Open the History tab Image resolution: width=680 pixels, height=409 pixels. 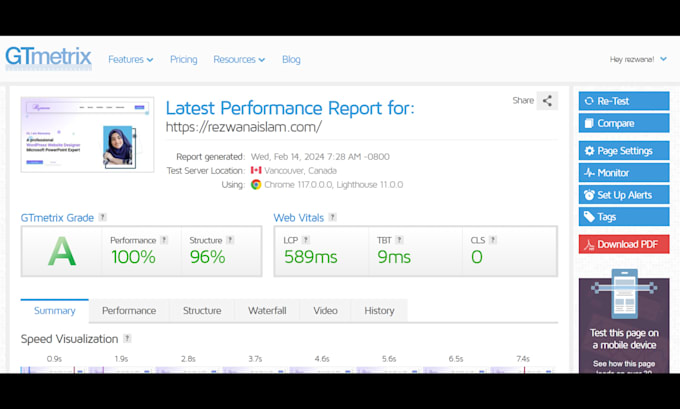coord(379,311)
